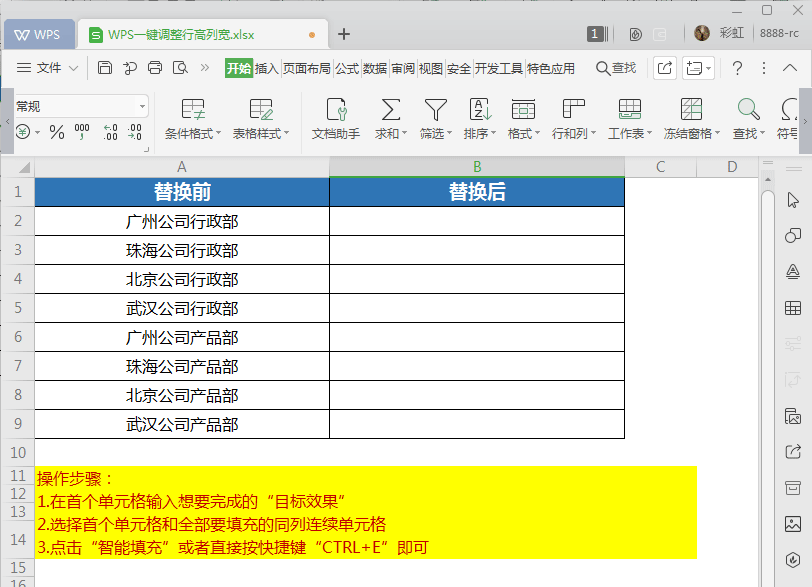Click the select-all corner triangle
The height and width of the screenshot is (587, 812).
24,167
